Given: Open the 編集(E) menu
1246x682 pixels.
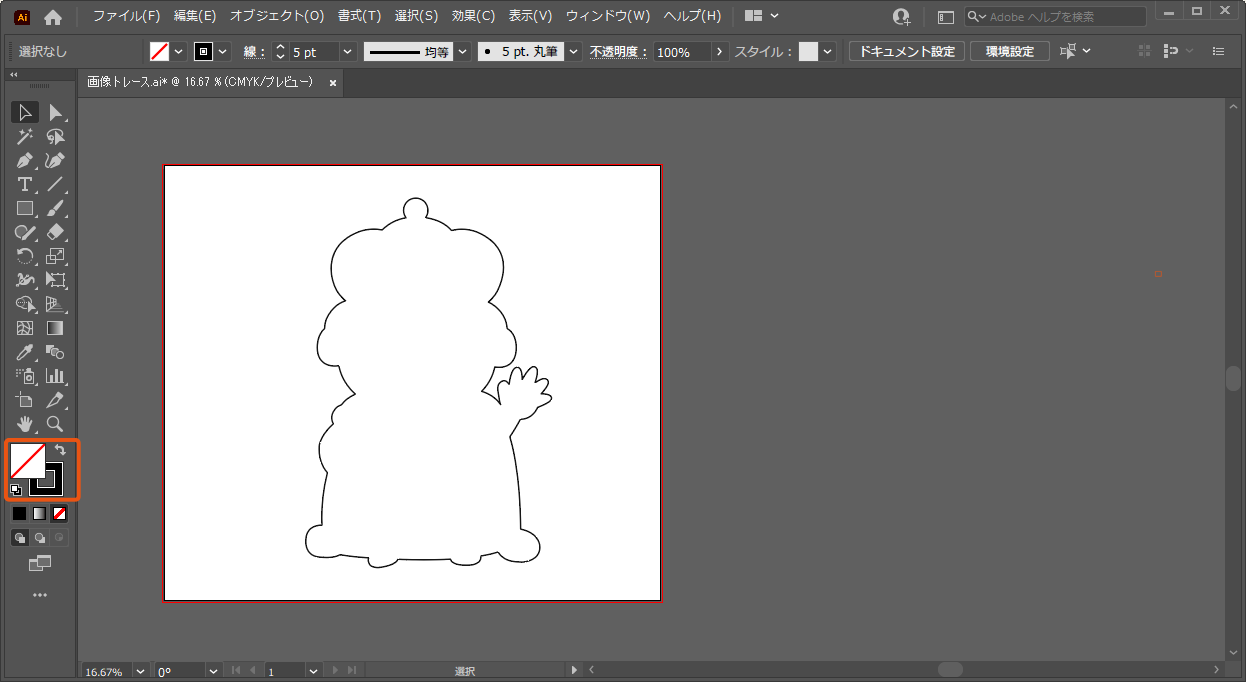Looking at the screenshot, I should (195, 16).
